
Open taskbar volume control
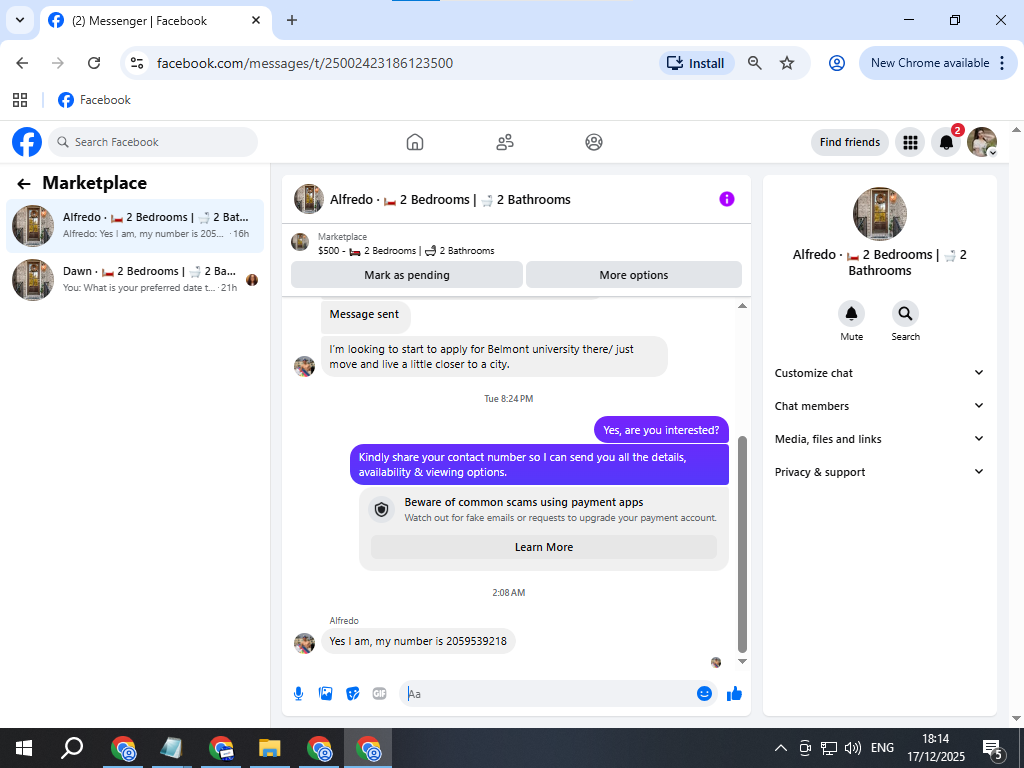tap(852, 748)
